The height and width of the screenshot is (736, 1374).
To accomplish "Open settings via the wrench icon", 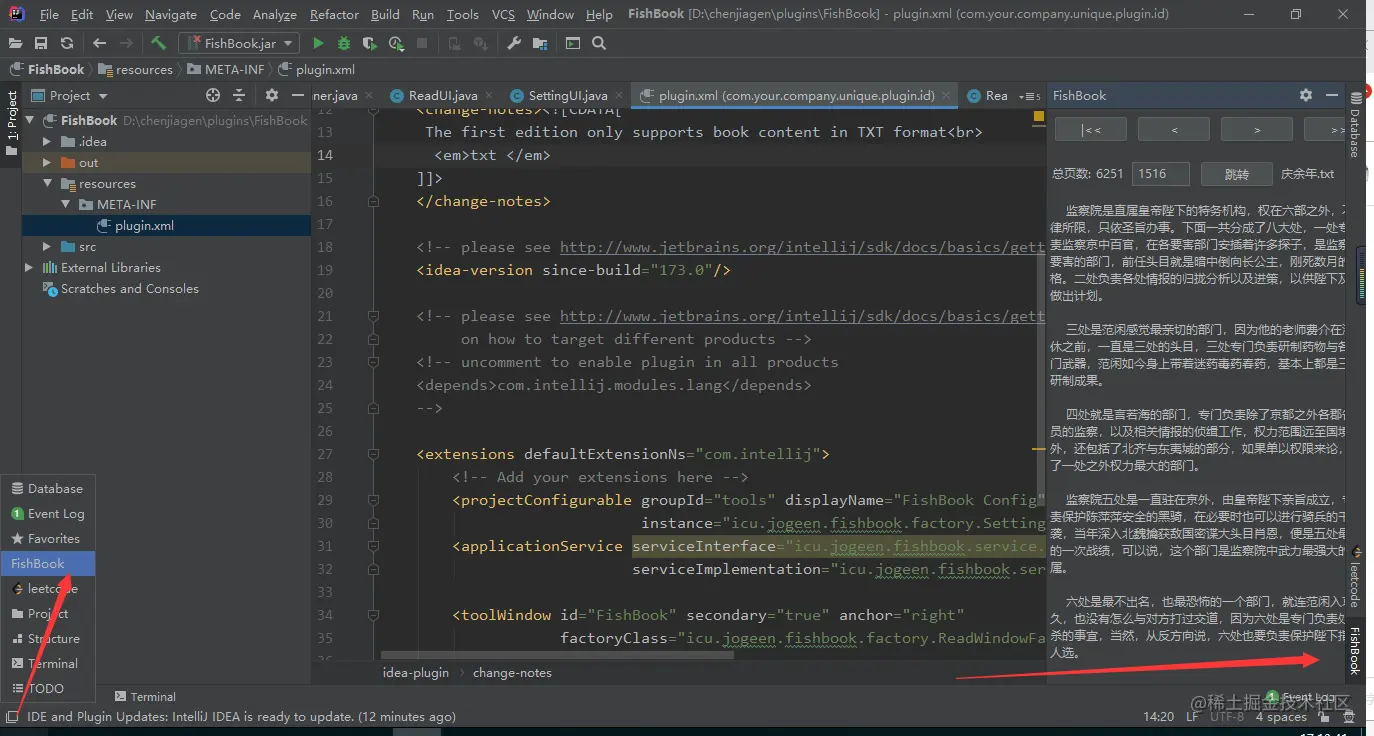I will point(514,43).
